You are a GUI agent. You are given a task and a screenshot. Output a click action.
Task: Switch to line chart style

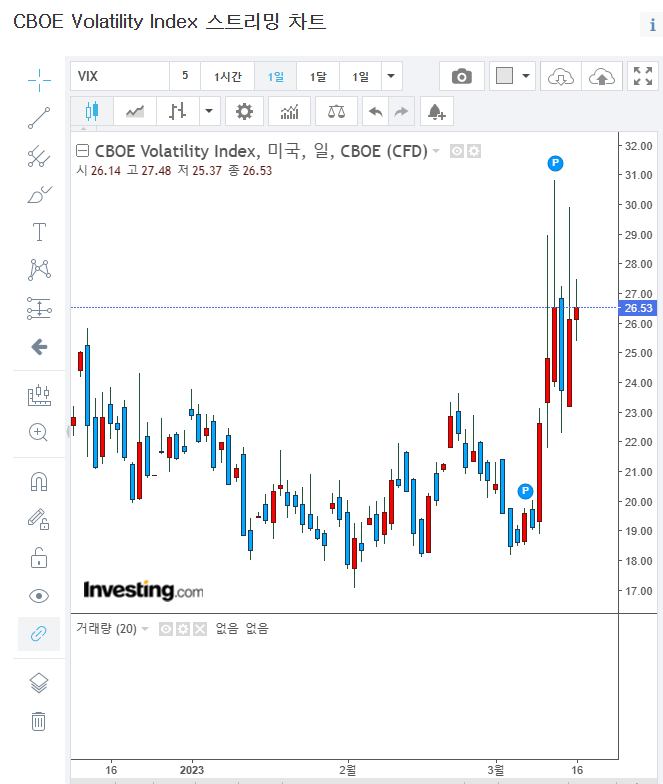(135, 111)
